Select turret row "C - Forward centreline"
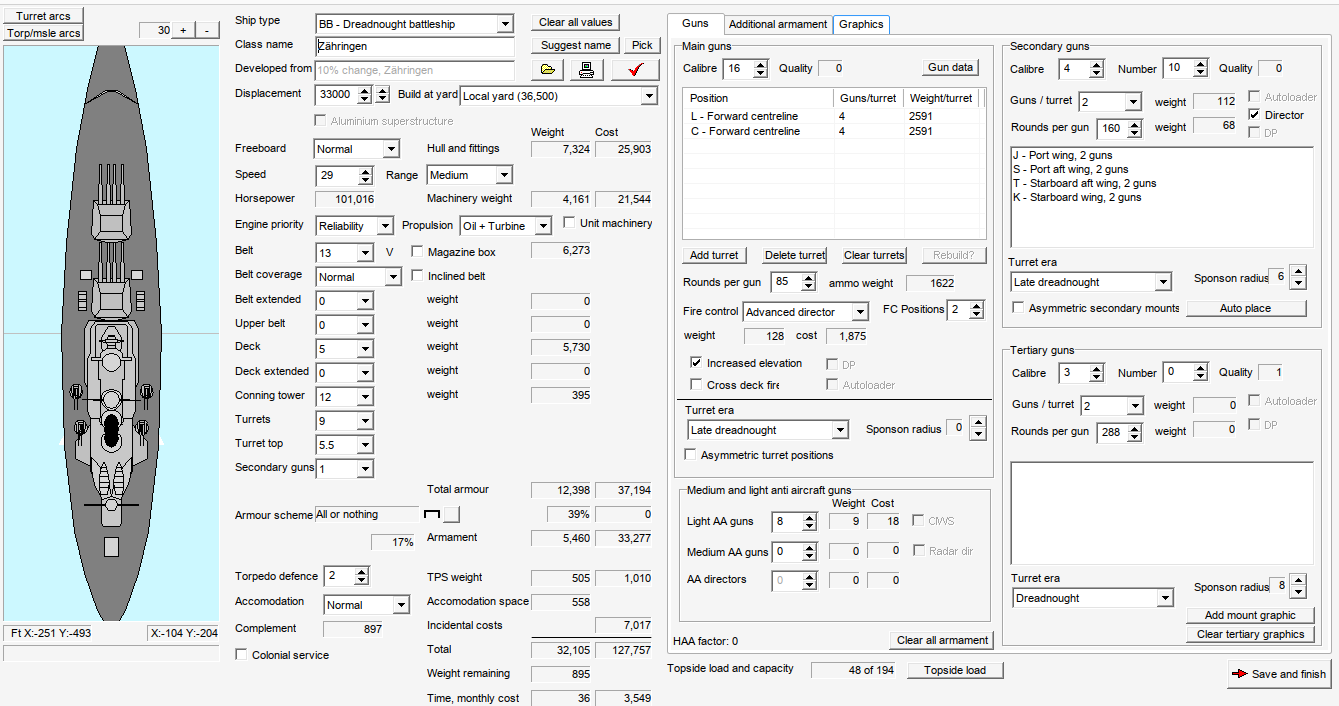The image size is (1339, 706). click(x=832, y=131)
